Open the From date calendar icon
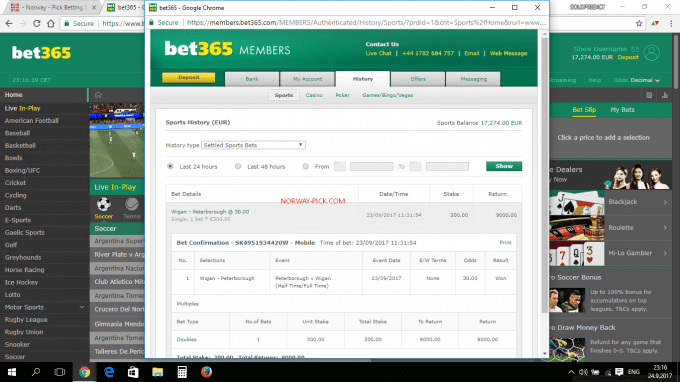The image size is (680, 382). tap(340, 167)
